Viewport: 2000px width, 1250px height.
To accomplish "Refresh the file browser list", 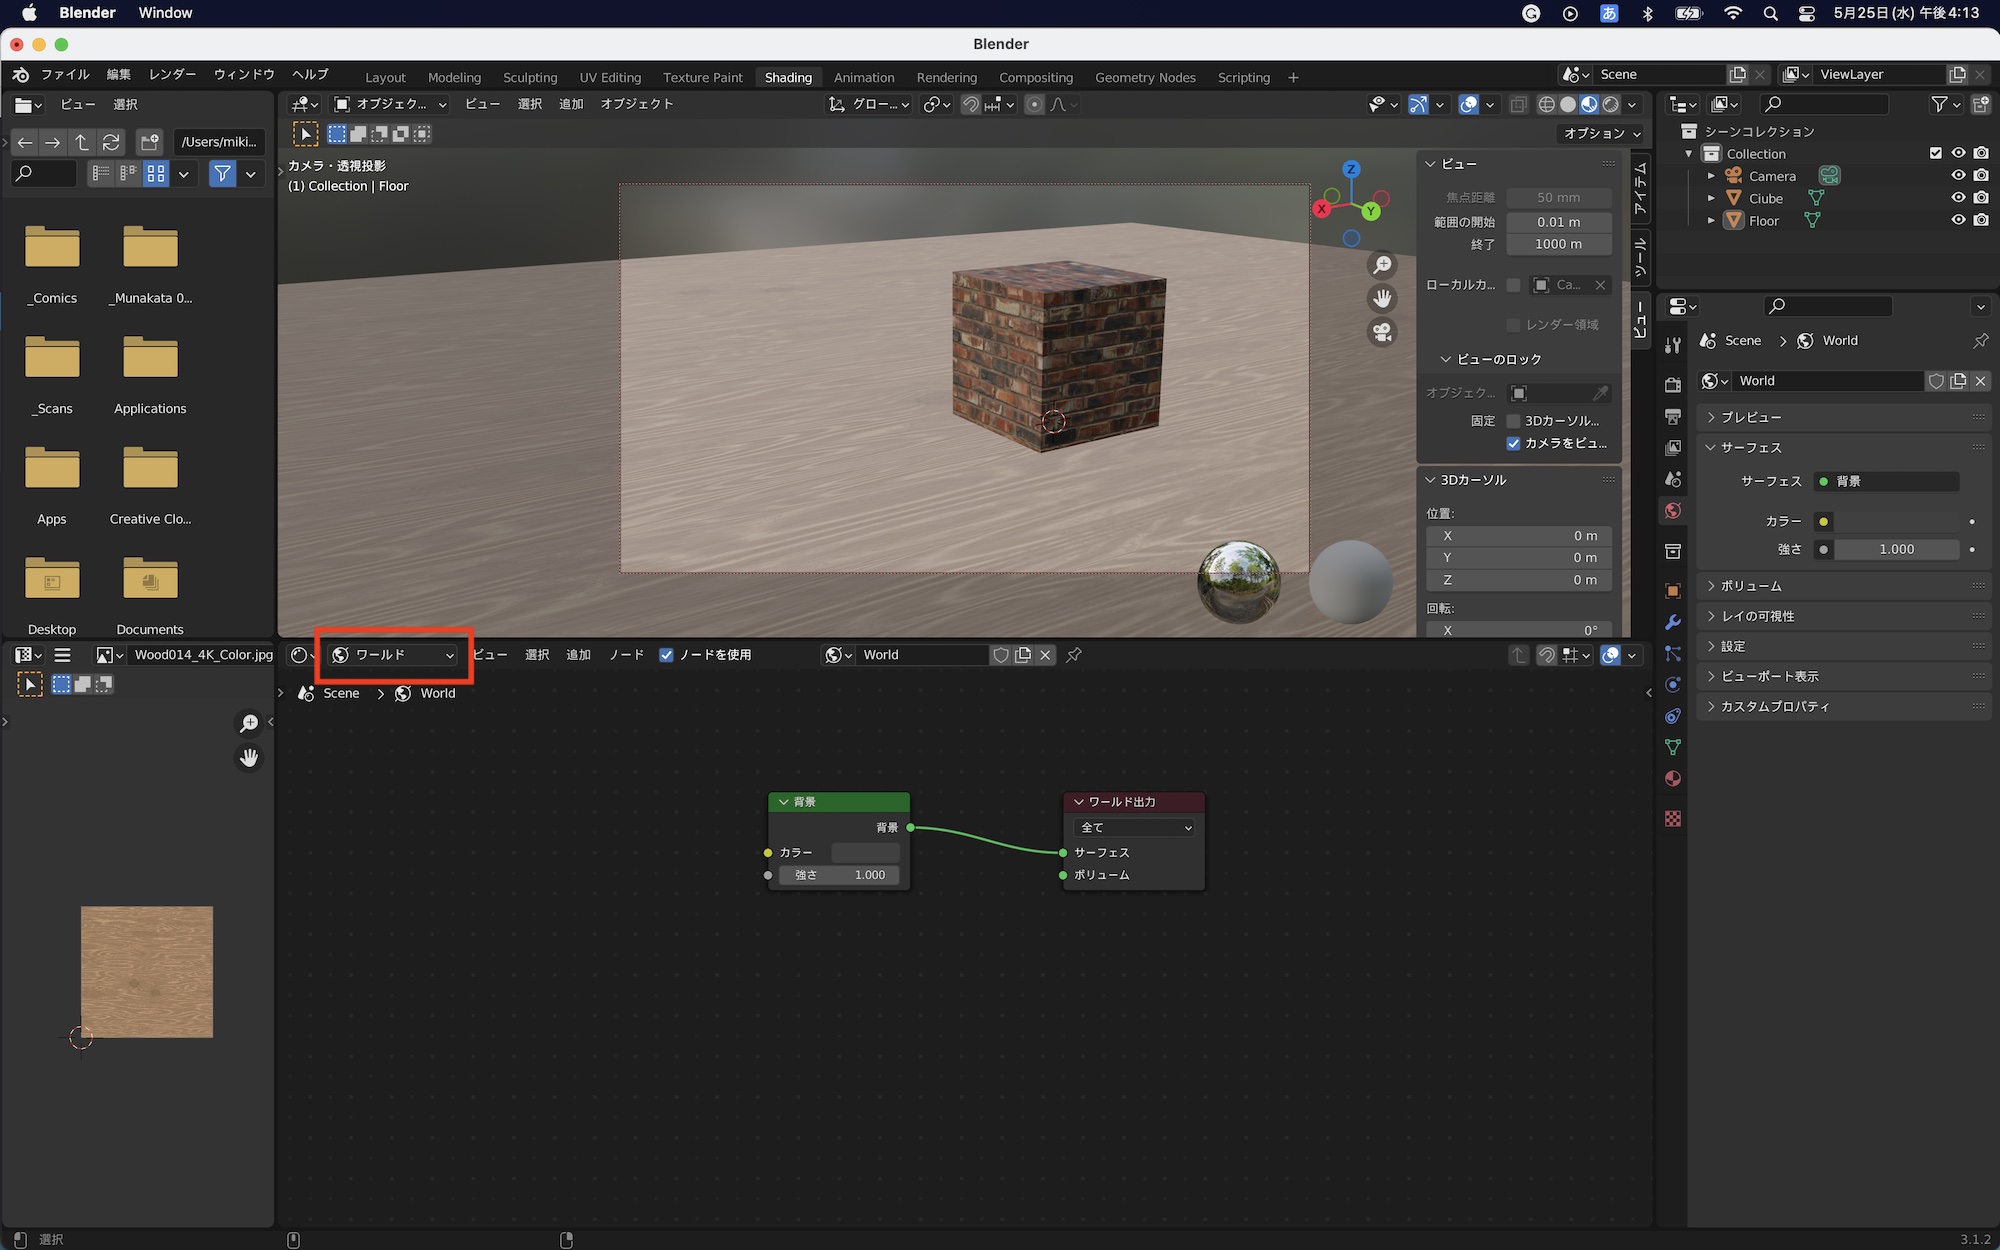I will (x=111, y=142).
